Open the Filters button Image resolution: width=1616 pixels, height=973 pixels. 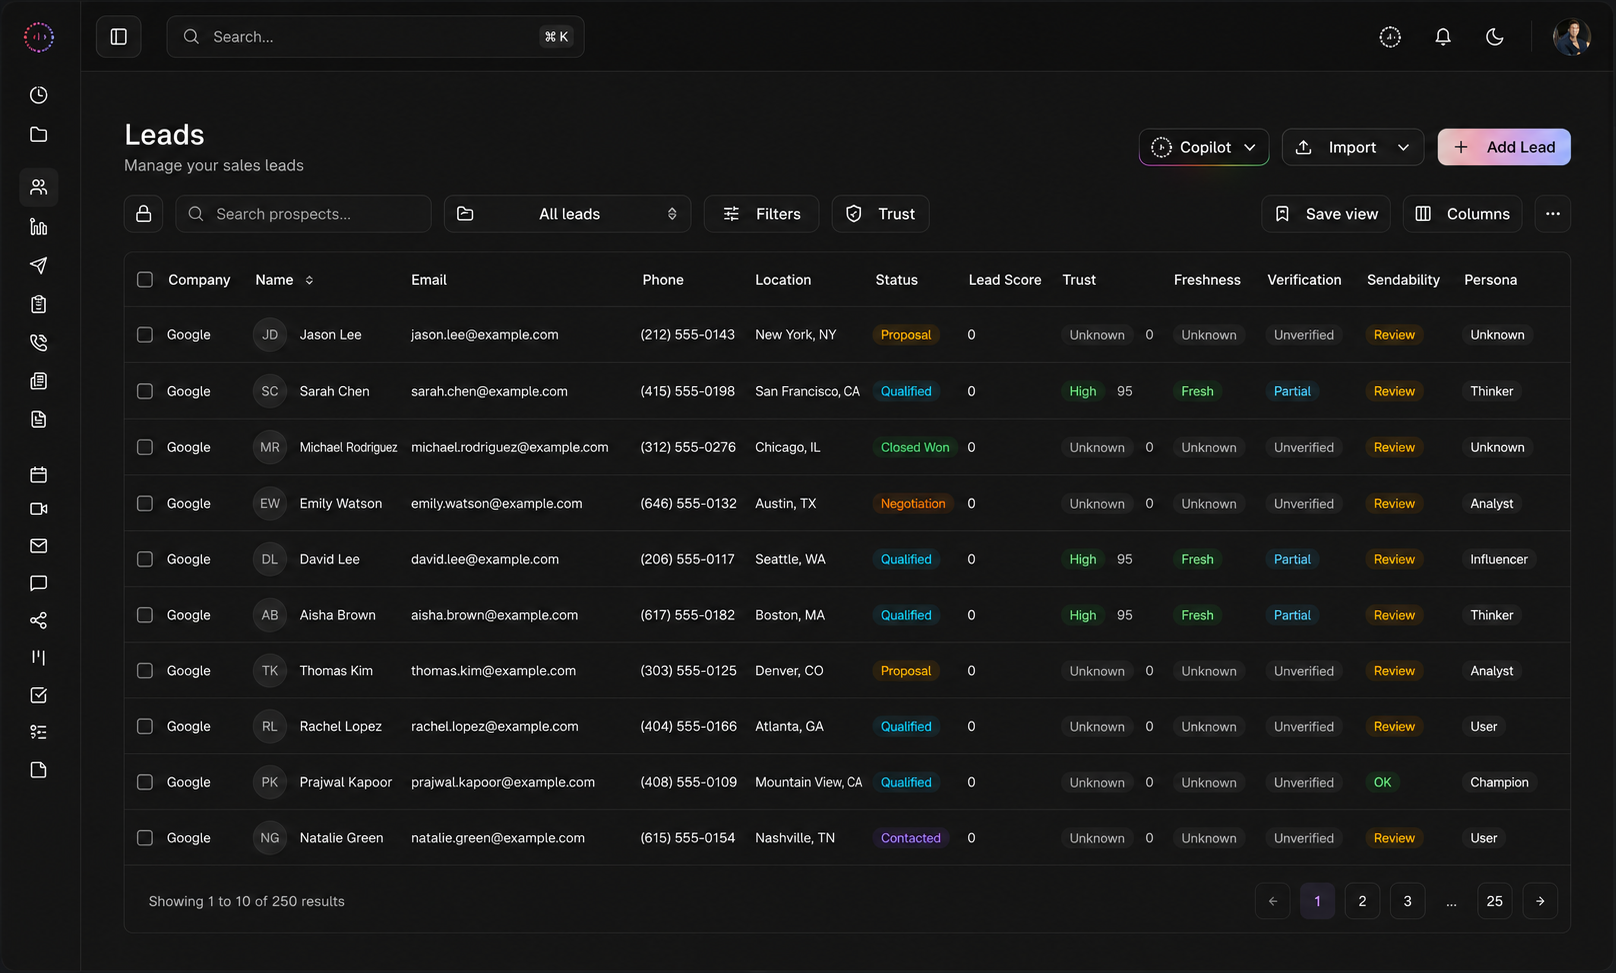click(x=761, y=214)
